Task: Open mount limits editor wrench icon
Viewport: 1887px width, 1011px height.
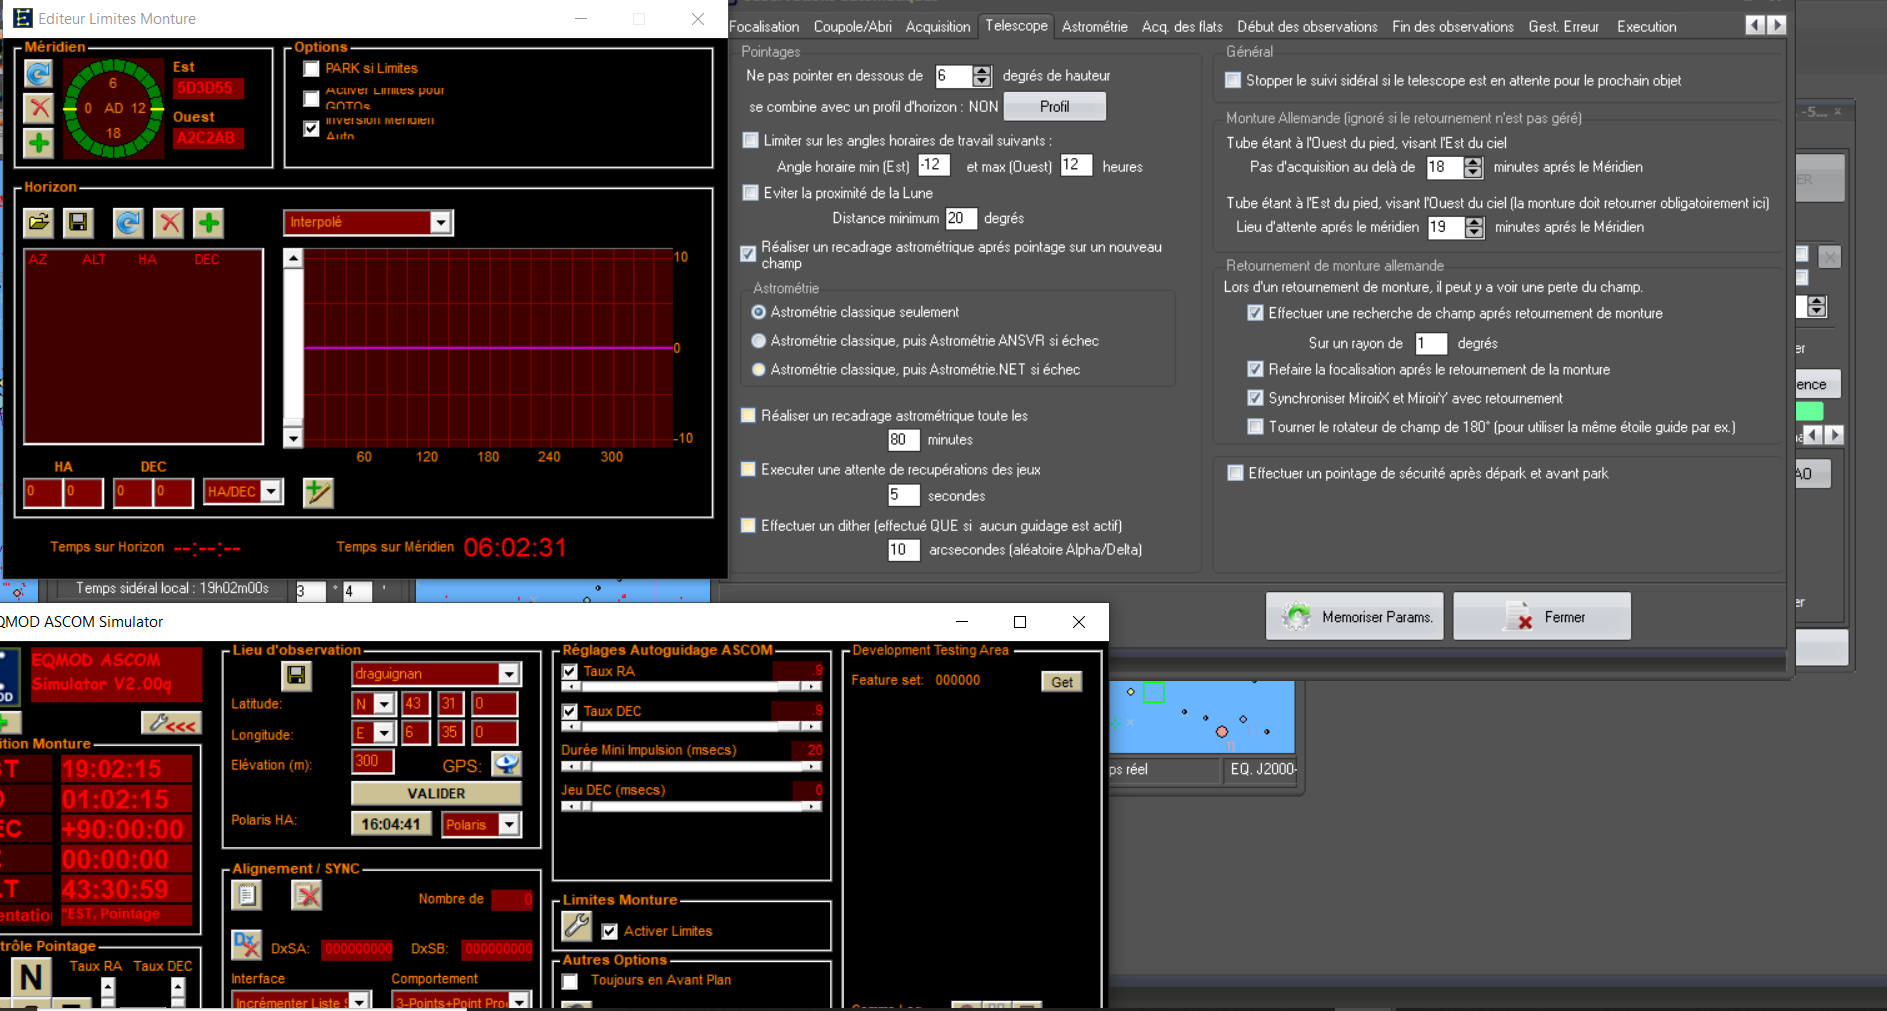Action: [577, 927]
